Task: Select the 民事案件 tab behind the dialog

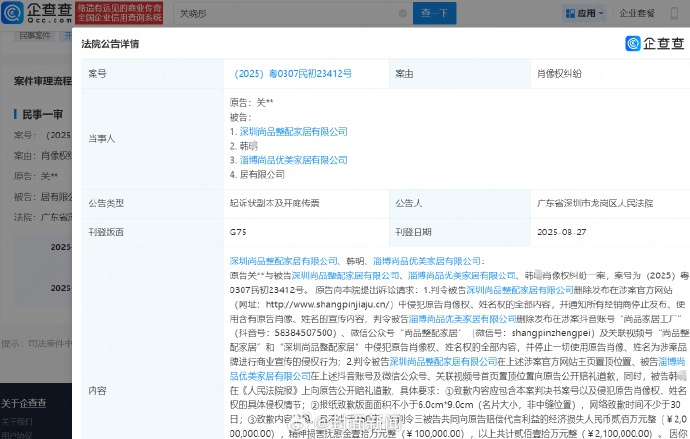Action: point(35,35)
